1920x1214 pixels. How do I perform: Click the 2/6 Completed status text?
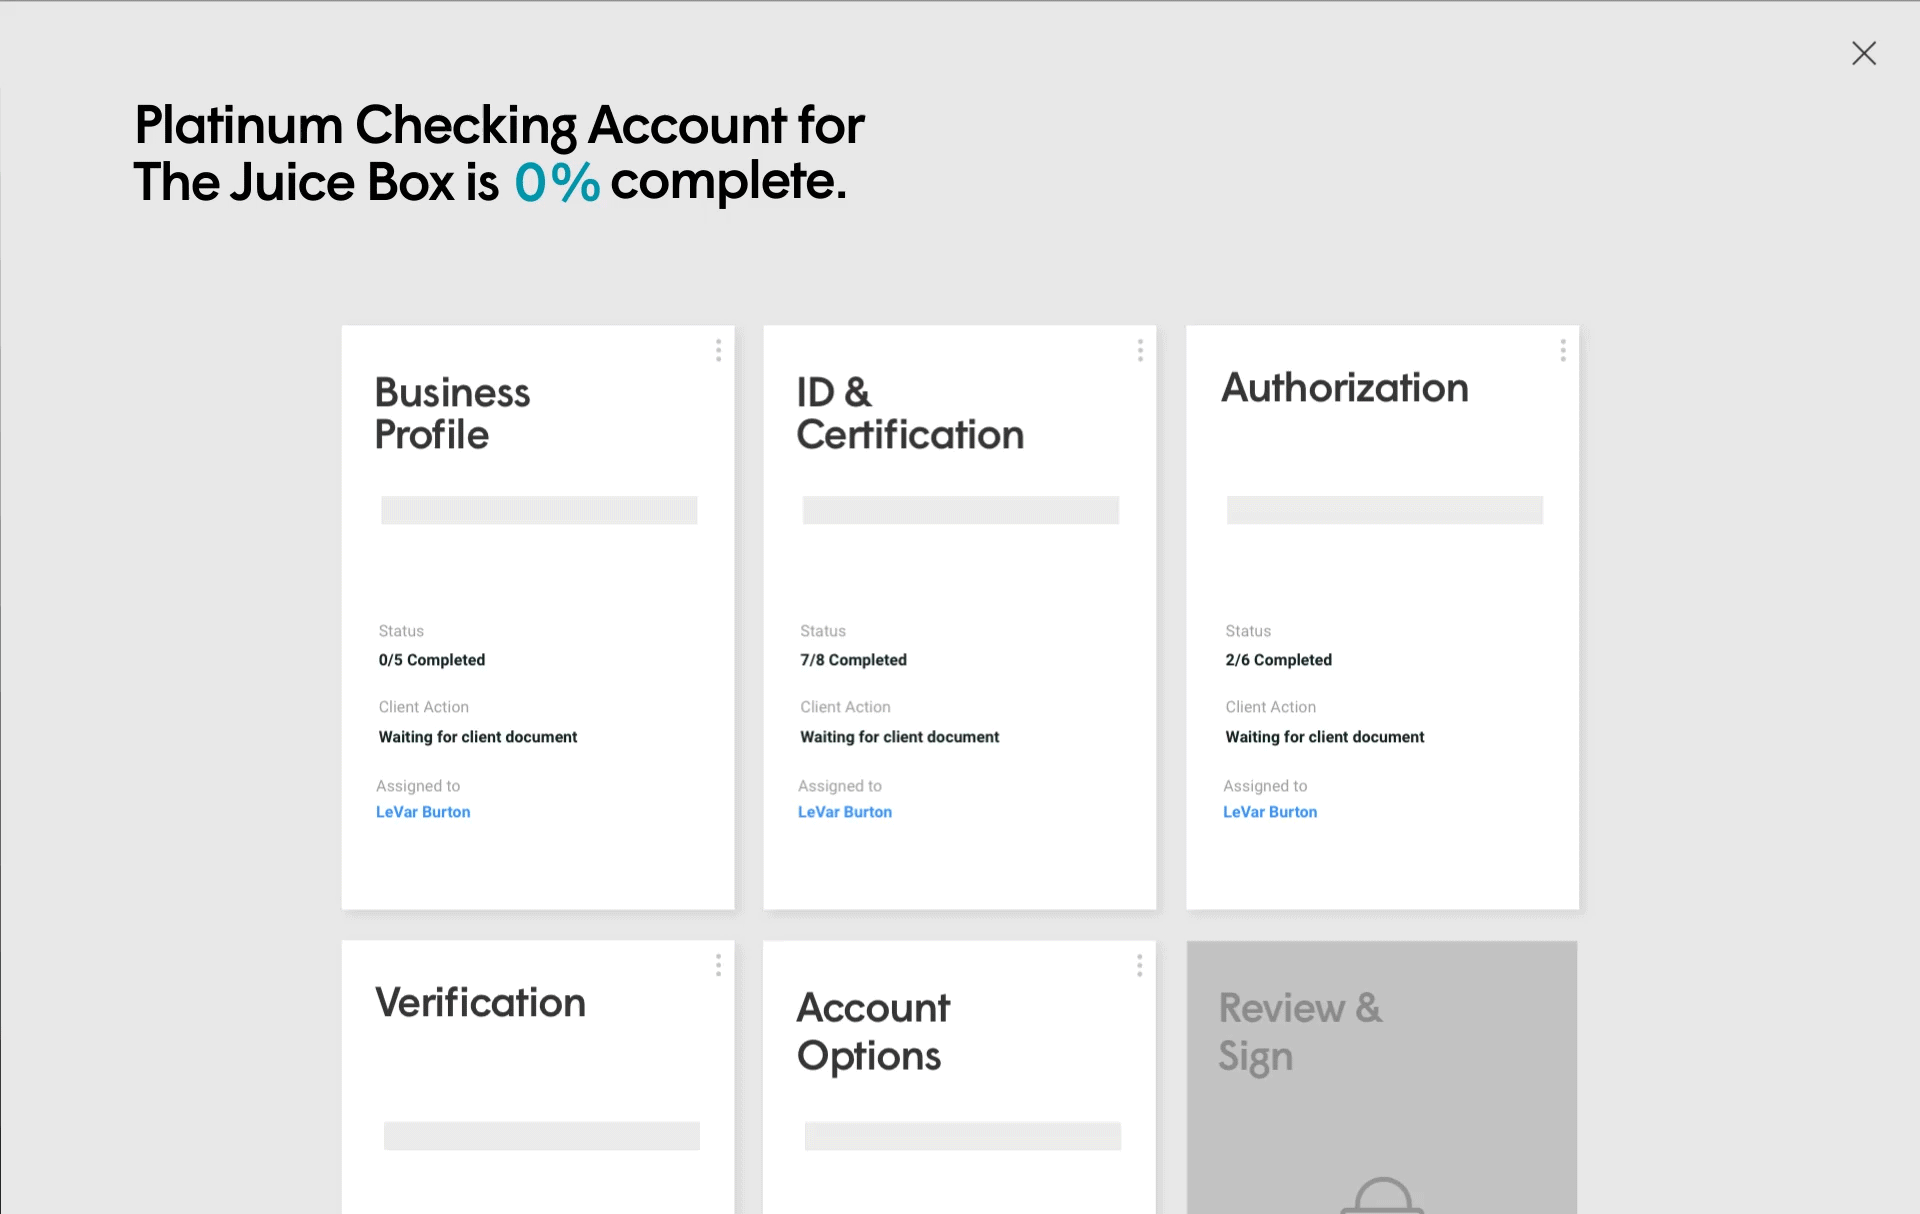[1279, 660]
